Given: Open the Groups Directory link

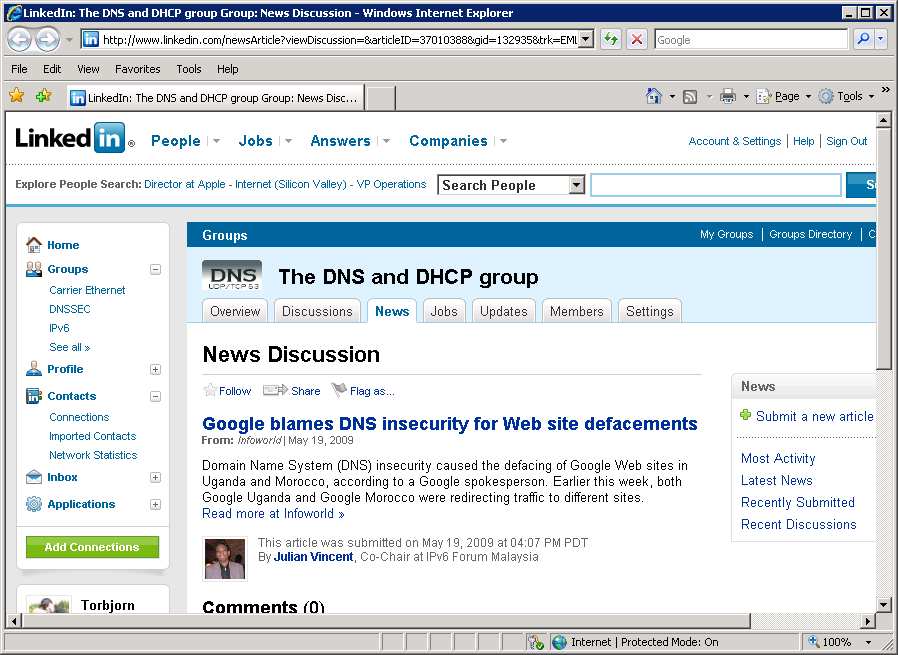Looking at the screenshot, I should pyautogui.click(x=810, y=234).
